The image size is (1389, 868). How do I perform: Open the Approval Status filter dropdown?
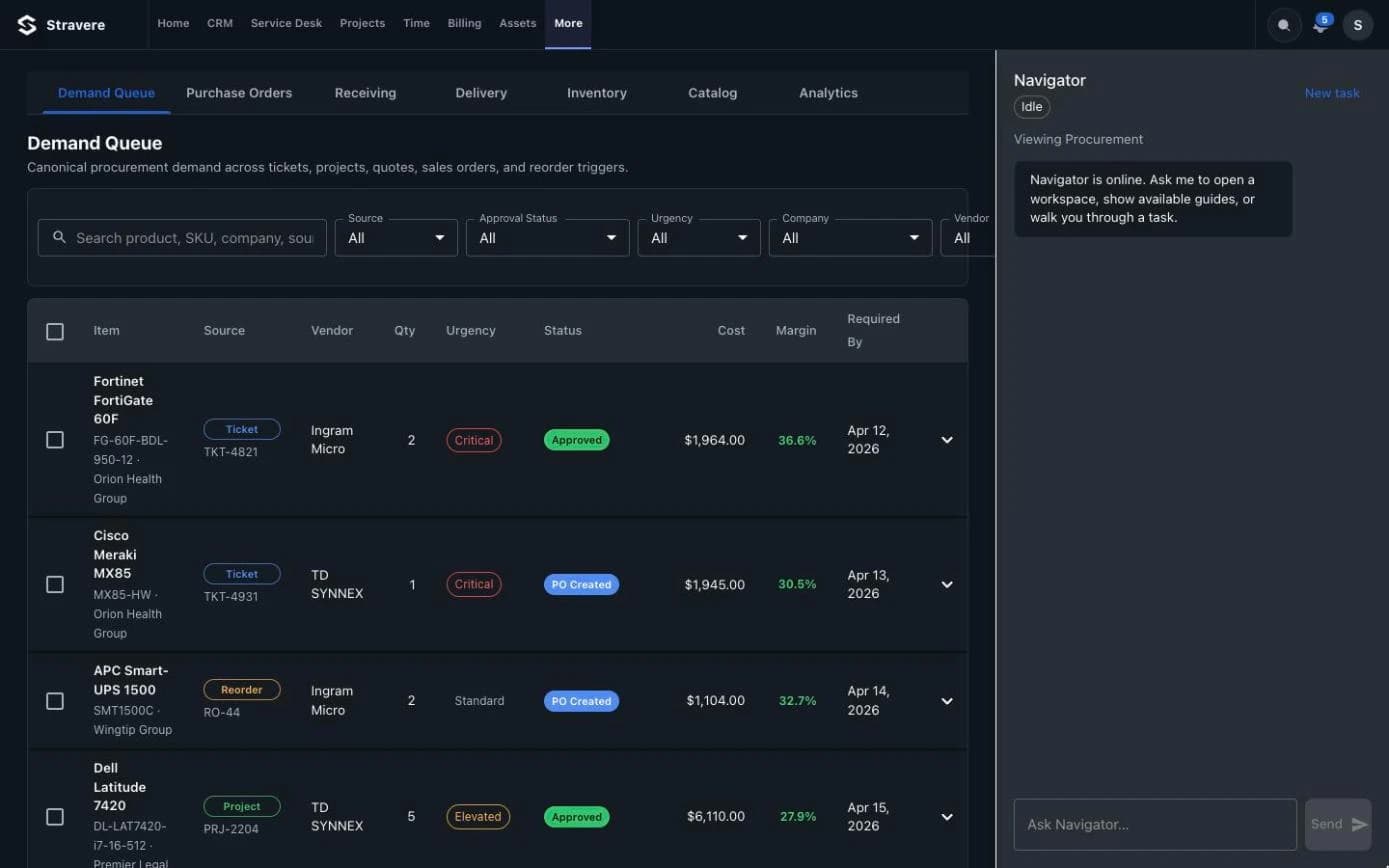tap(548, 238)
